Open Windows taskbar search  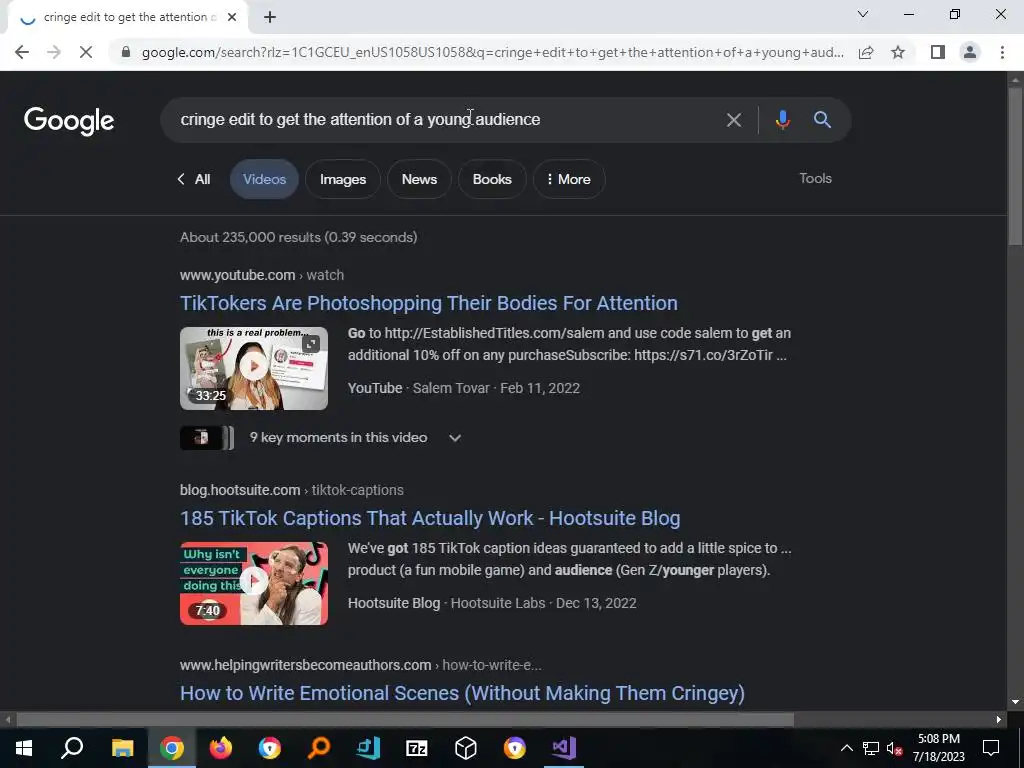72,748
